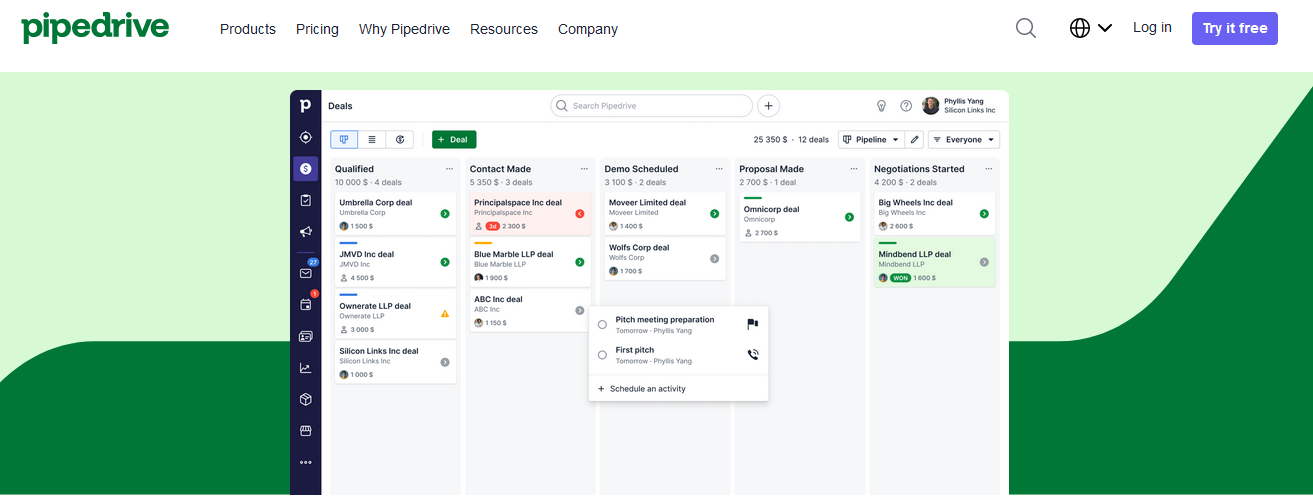Click the Log in link

(x=1152, y=28)
